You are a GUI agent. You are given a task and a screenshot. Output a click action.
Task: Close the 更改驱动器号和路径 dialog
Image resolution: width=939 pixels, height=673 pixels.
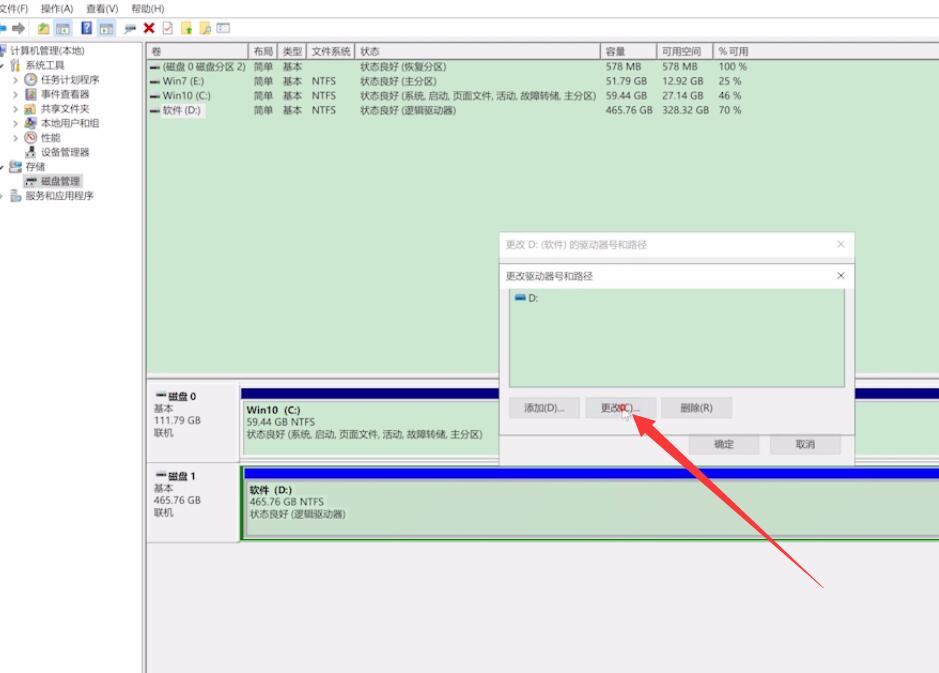pyautogui.click(x=841, y=275)
